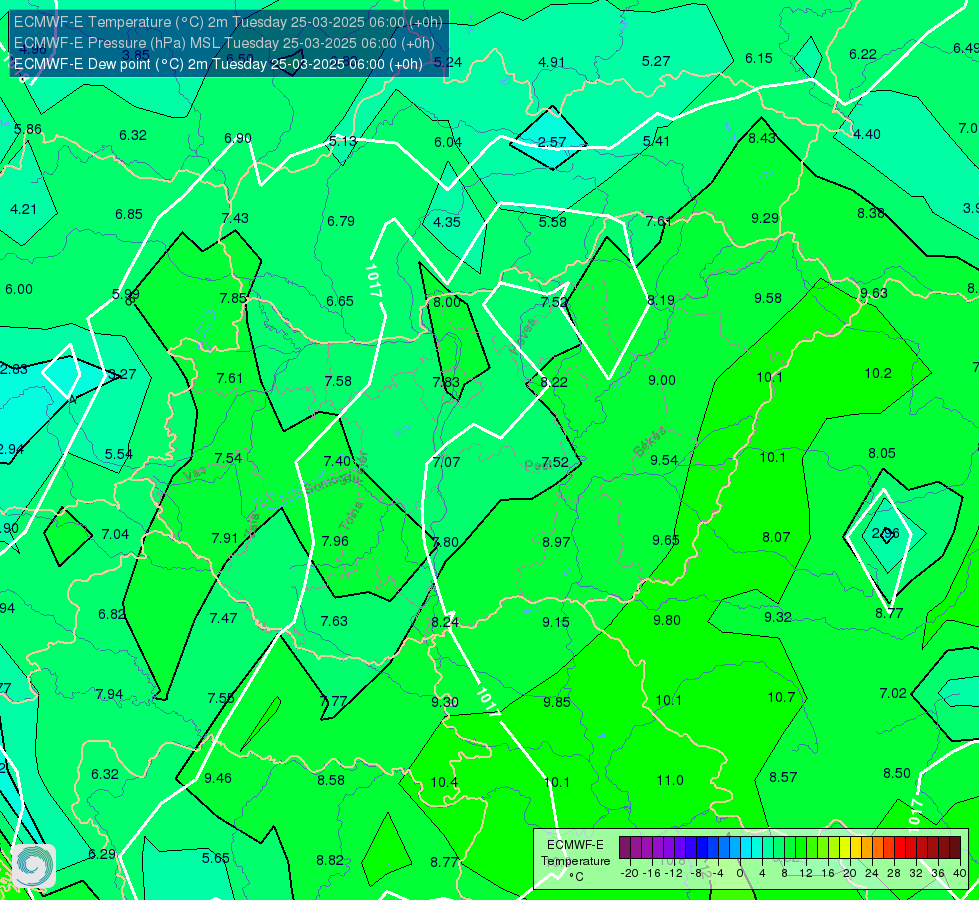Select the ECMWF-E Dew point 2m layer title
The image size is (979, 900).
click(x=218, y=64)
